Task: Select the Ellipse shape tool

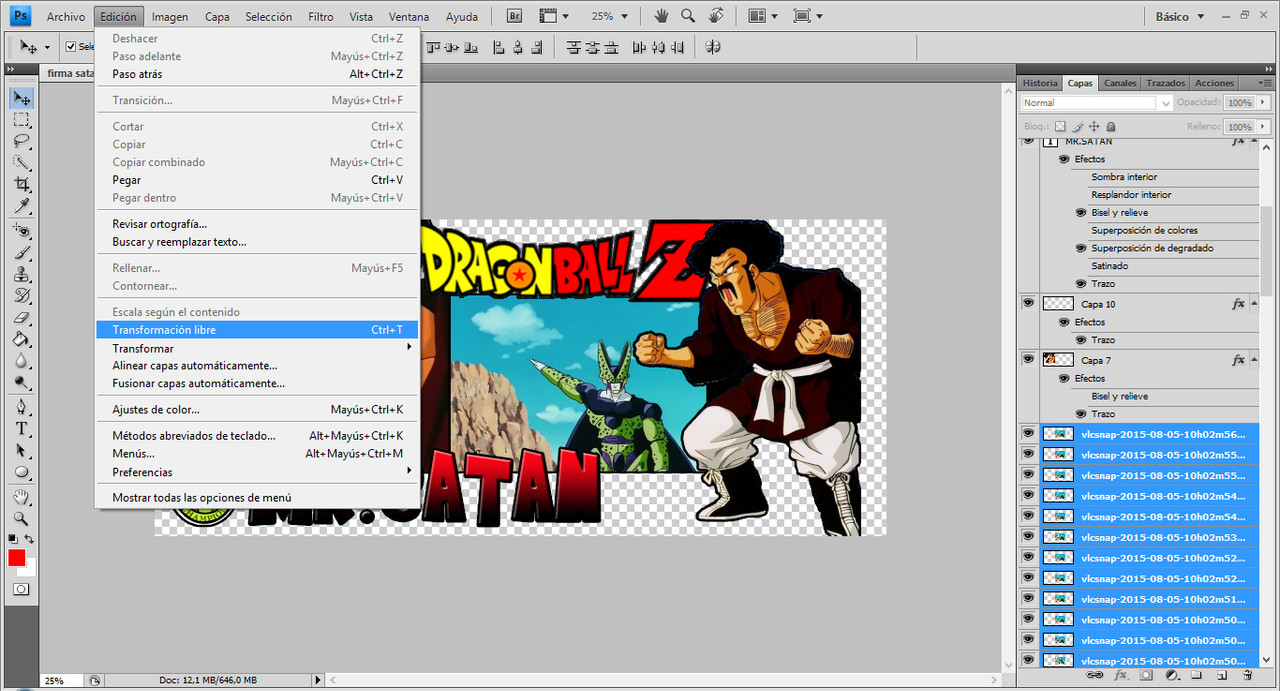Action: [22, 472]
